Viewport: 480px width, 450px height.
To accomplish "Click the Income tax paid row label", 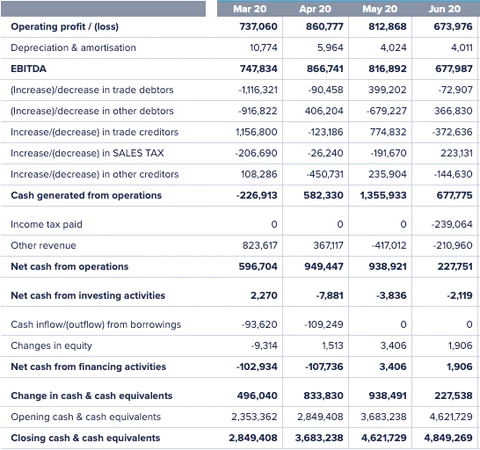I will point(46,224).
